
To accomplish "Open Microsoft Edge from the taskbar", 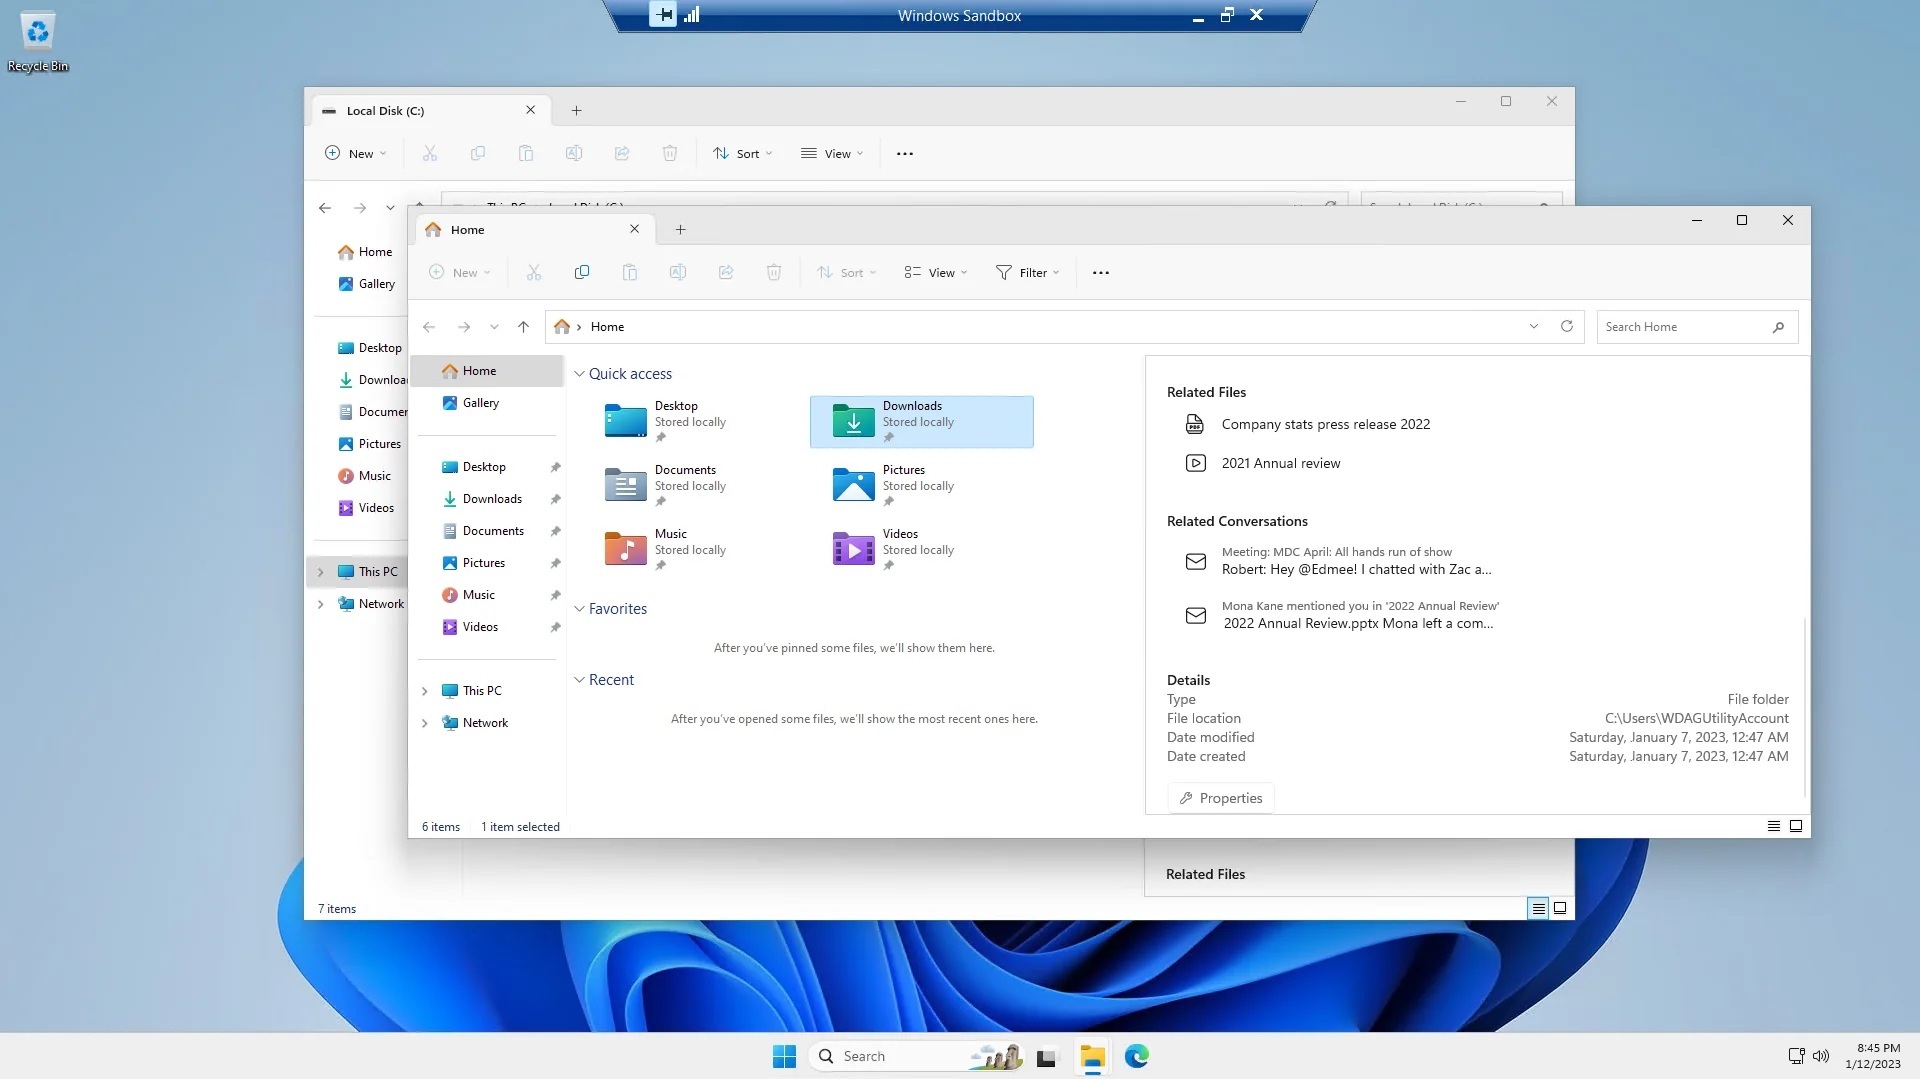I will pos(1137,1056).
